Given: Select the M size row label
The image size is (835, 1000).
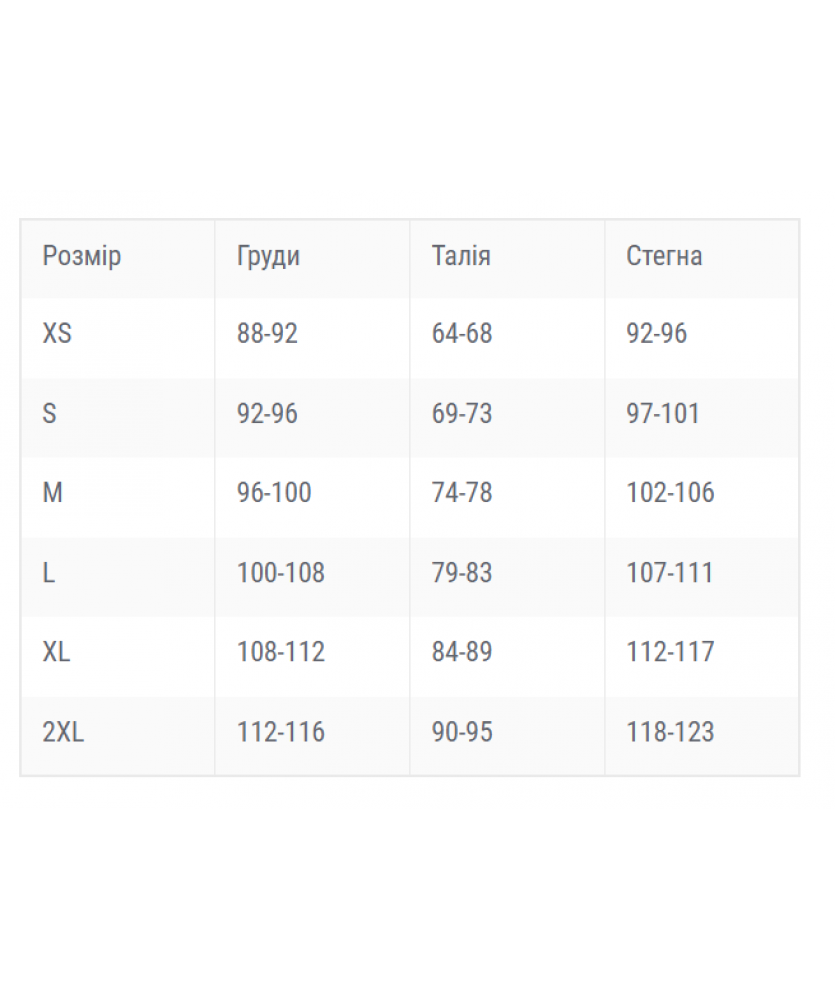Looking at the screenshot, I should [52, 493].
